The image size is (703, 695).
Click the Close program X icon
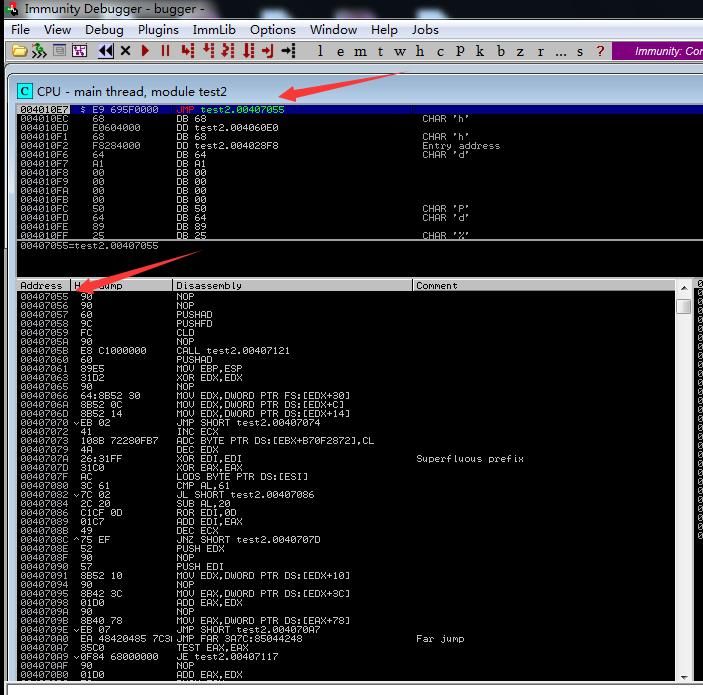click(x=126, y=51)
